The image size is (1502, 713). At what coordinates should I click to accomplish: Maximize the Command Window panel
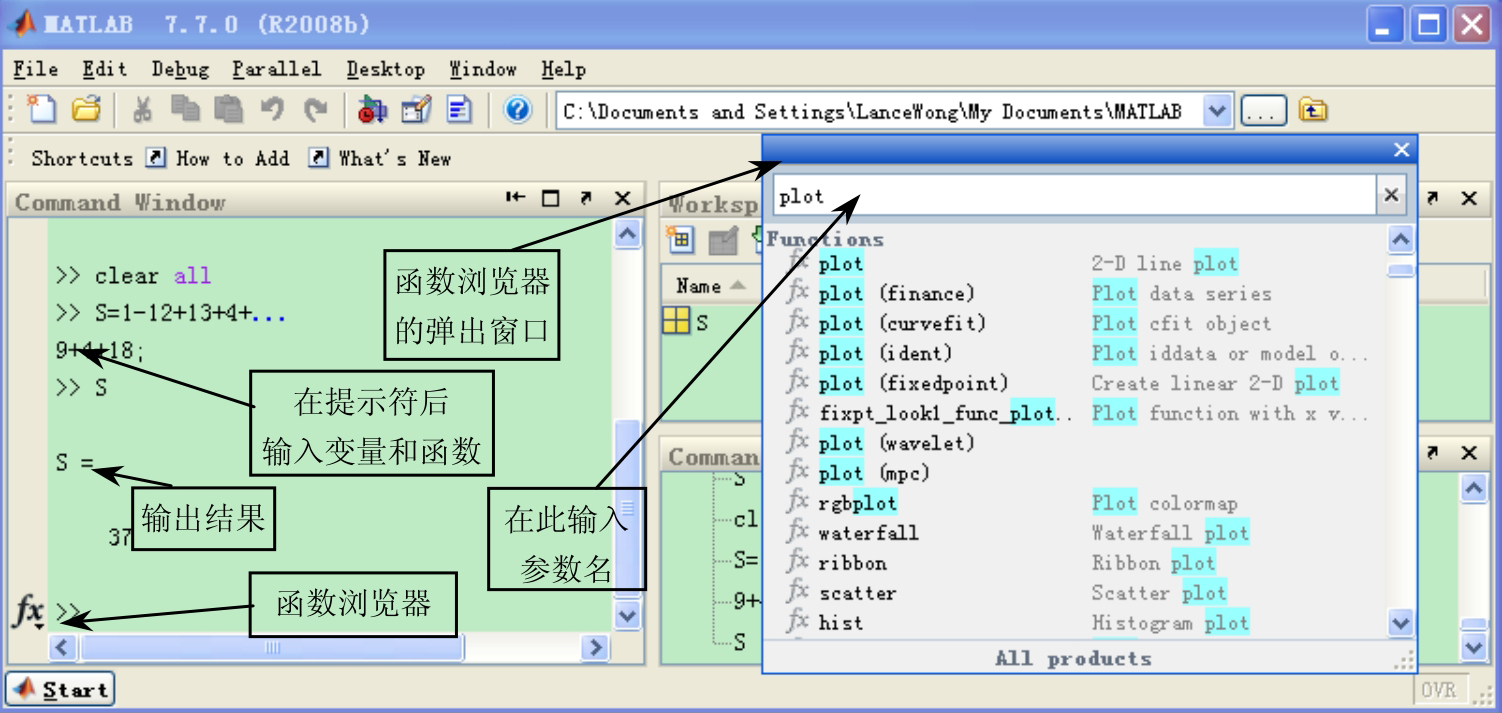pos(550,199)
